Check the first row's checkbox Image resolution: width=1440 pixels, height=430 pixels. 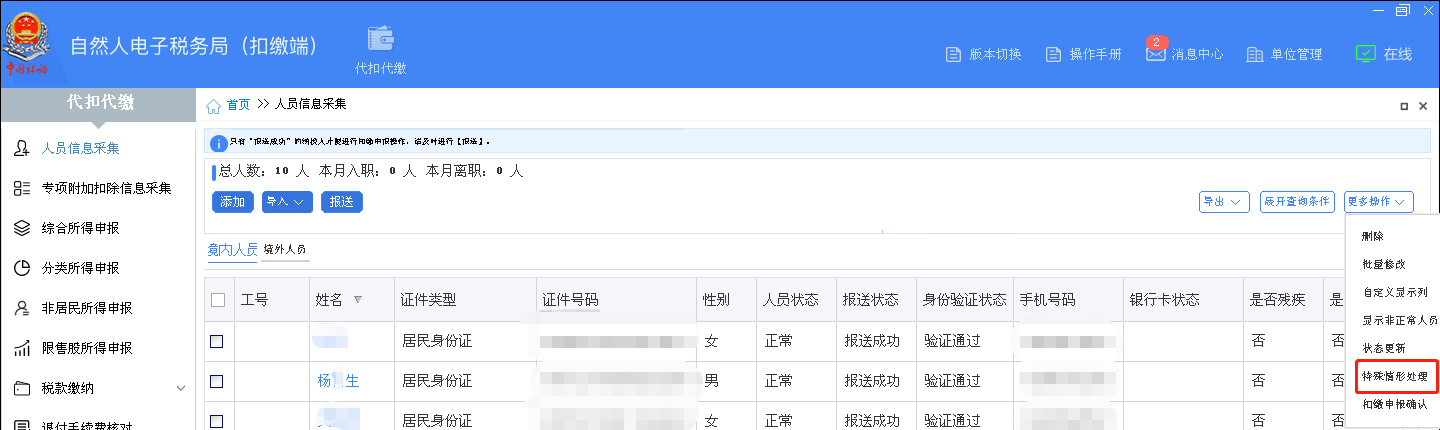[217, 341]
